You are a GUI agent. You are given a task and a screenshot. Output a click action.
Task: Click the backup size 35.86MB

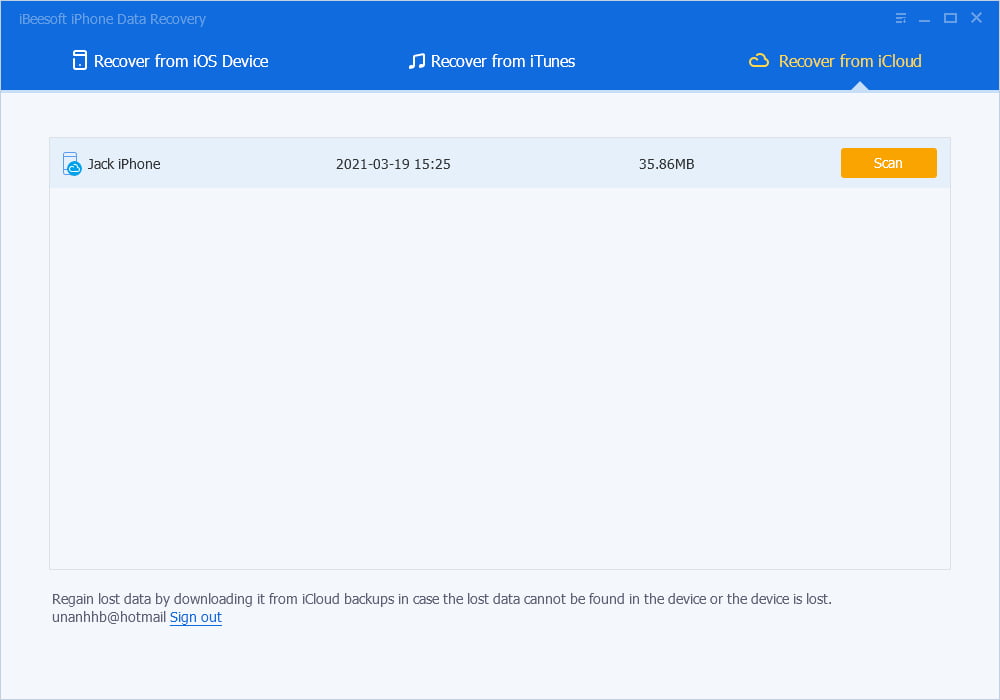coord(666,164)
